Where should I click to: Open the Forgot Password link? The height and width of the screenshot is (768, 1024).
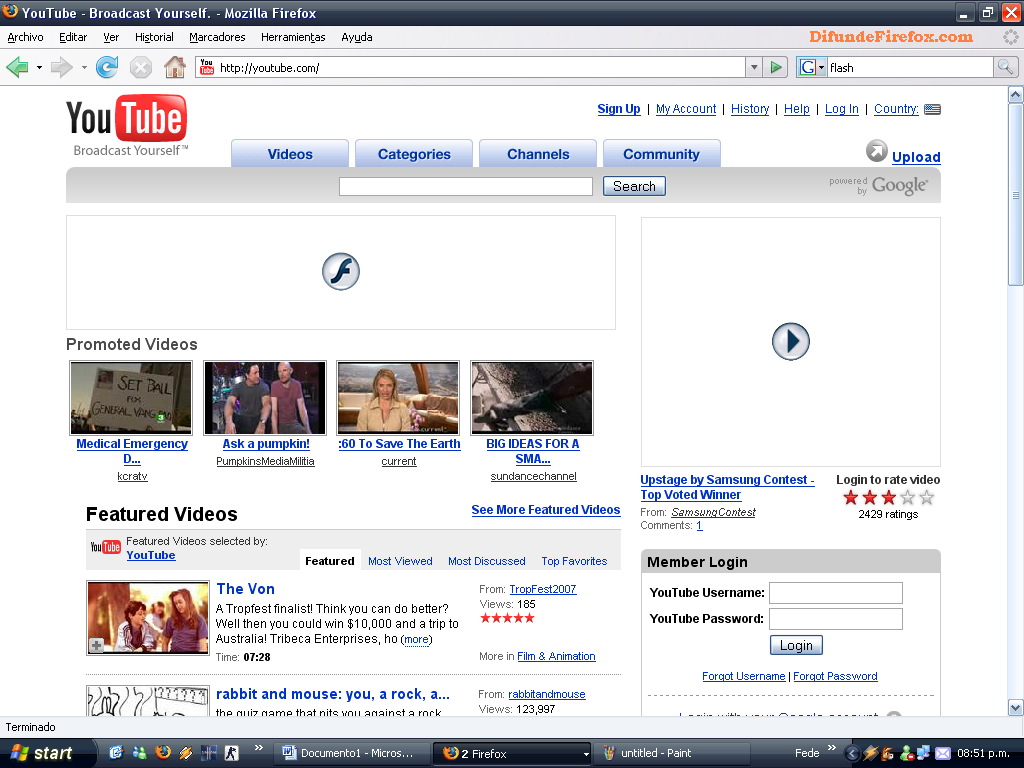click(835, 677)
